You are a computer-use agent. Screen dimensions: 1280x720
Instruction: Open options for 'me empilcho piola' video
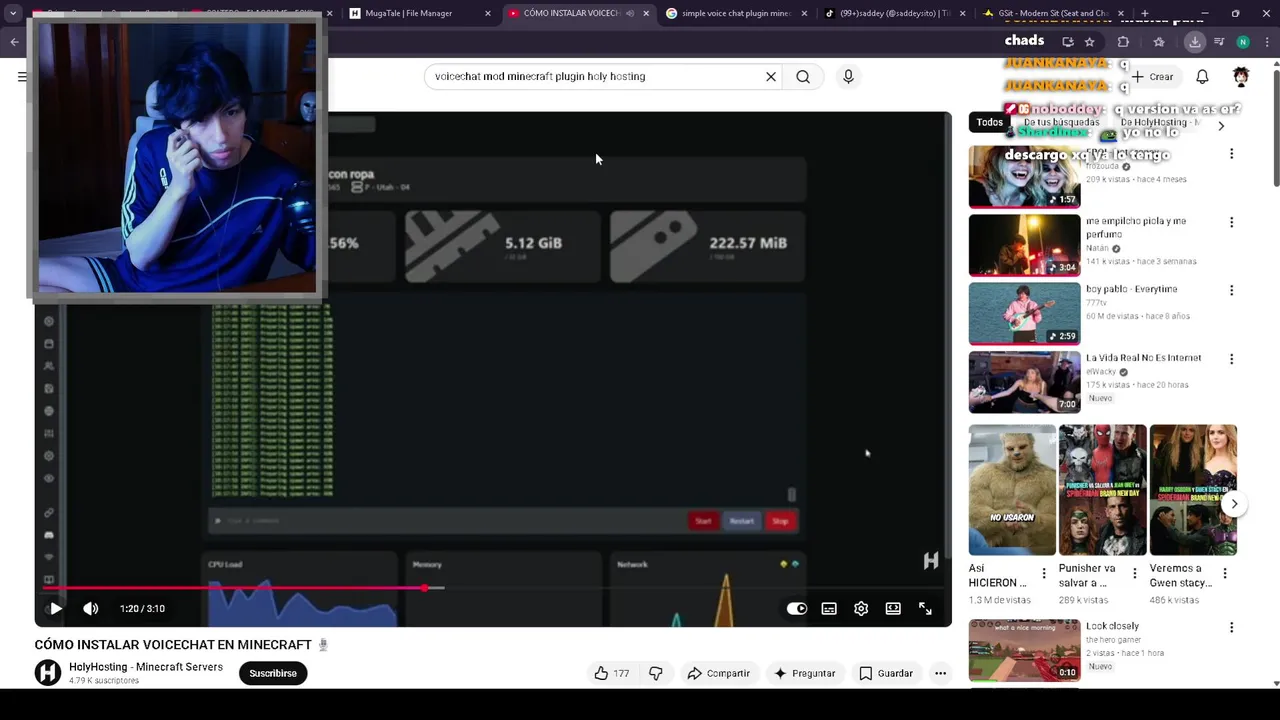click(x=1232, y=222)
